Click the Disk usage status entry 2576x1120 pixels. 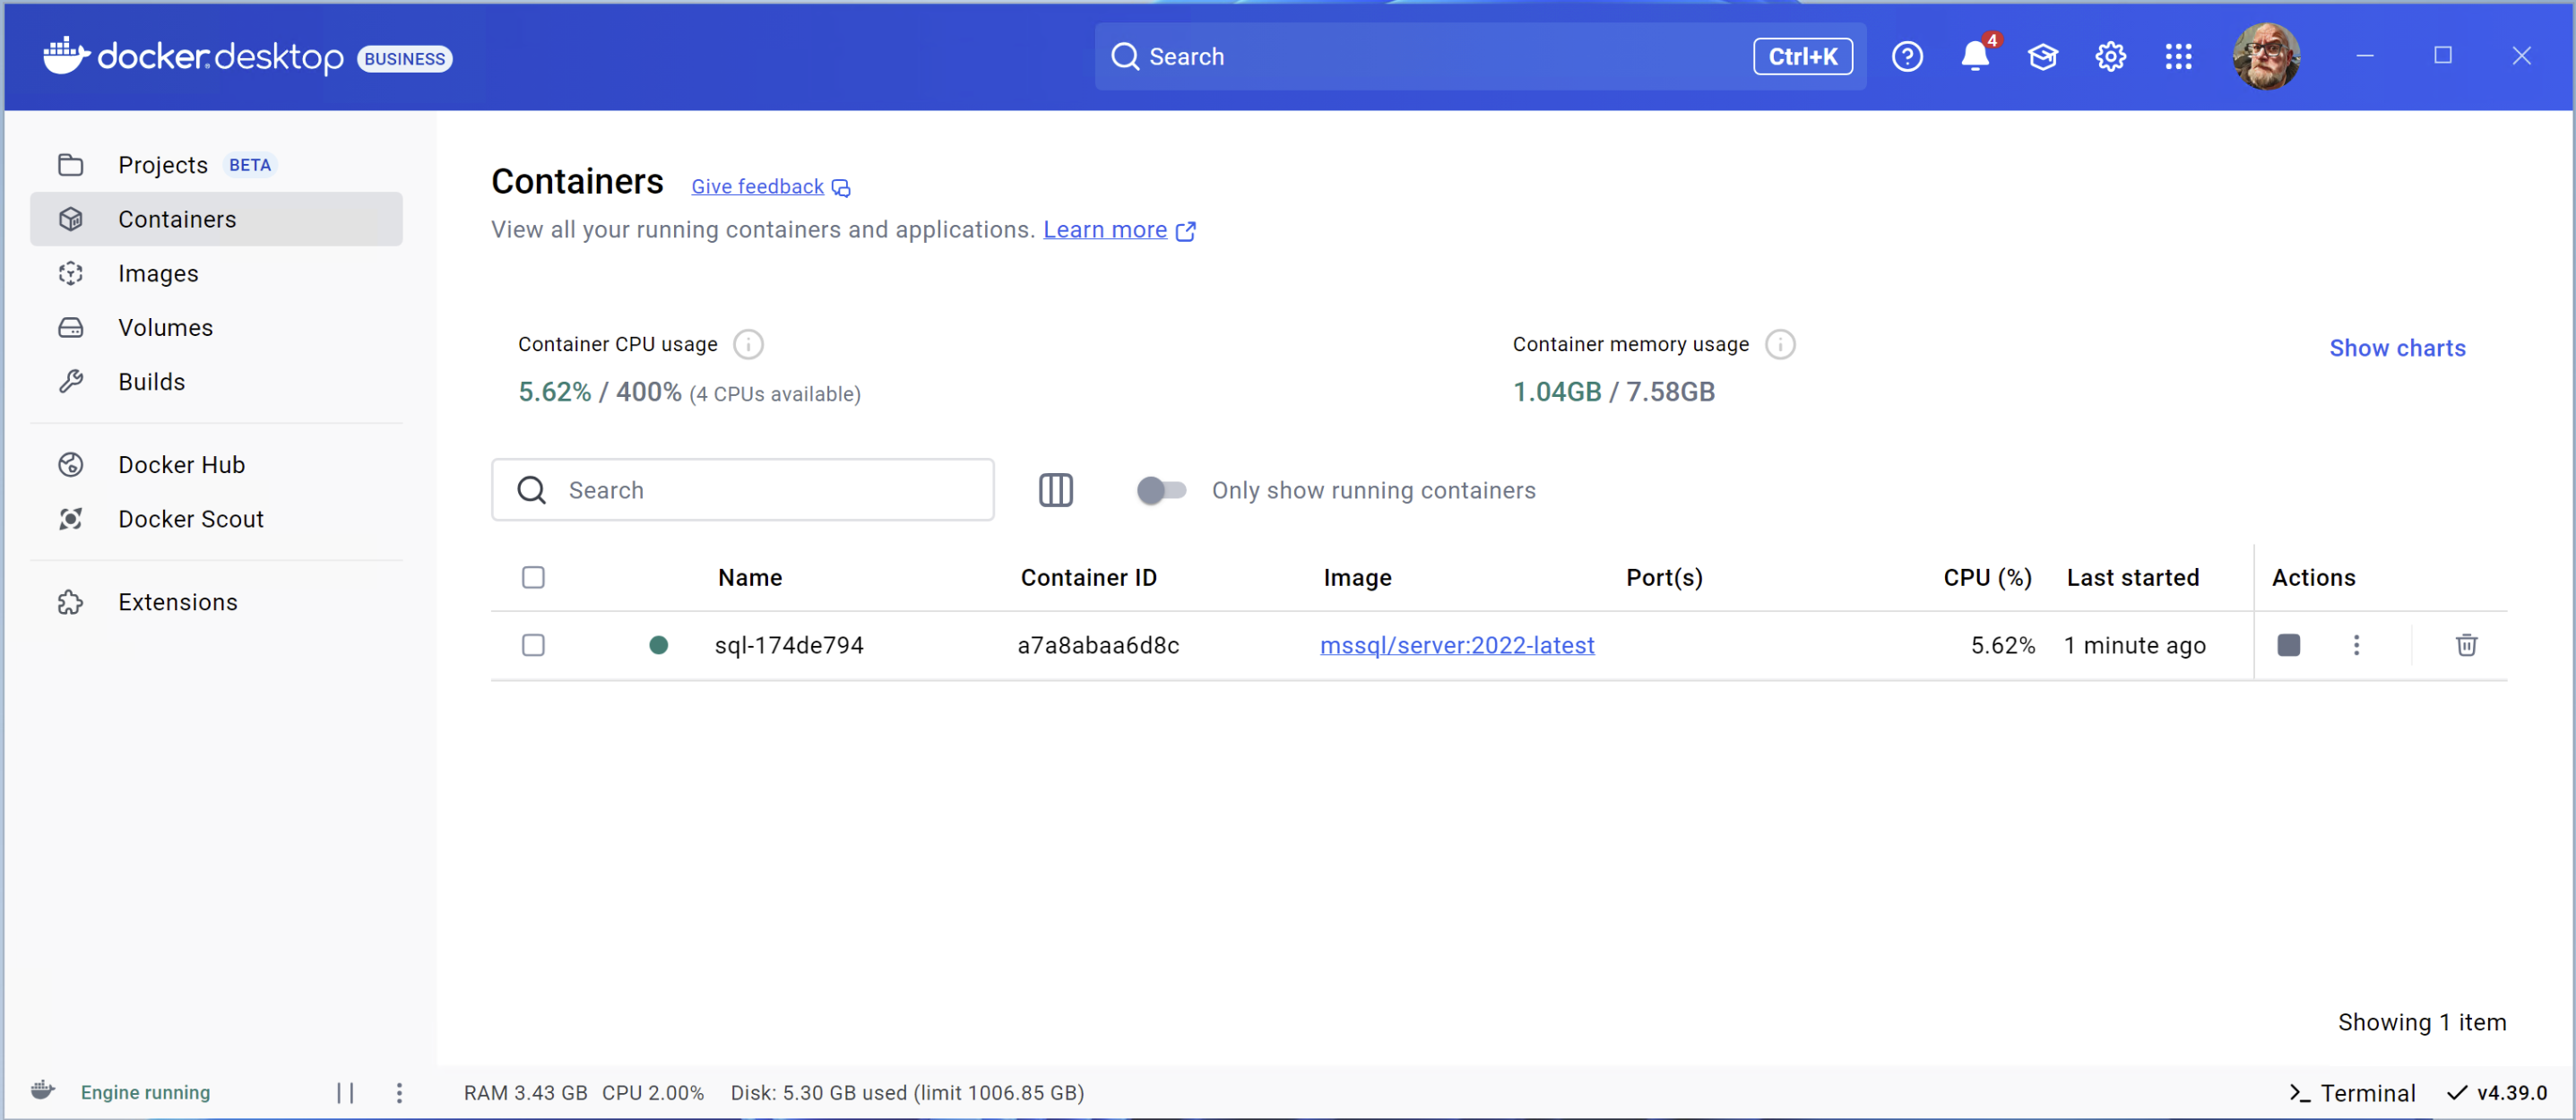[x=907, y=1092]
